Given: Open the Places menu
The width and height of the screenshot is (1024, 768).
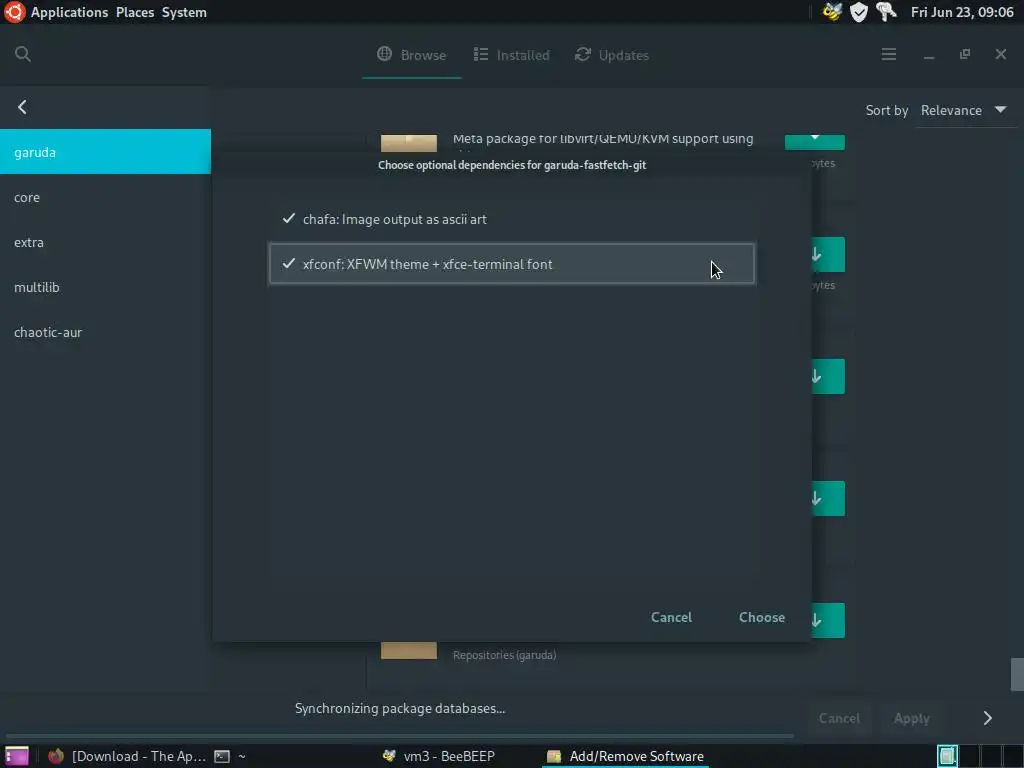Looking at the screenshot, I should click(135, 12).
